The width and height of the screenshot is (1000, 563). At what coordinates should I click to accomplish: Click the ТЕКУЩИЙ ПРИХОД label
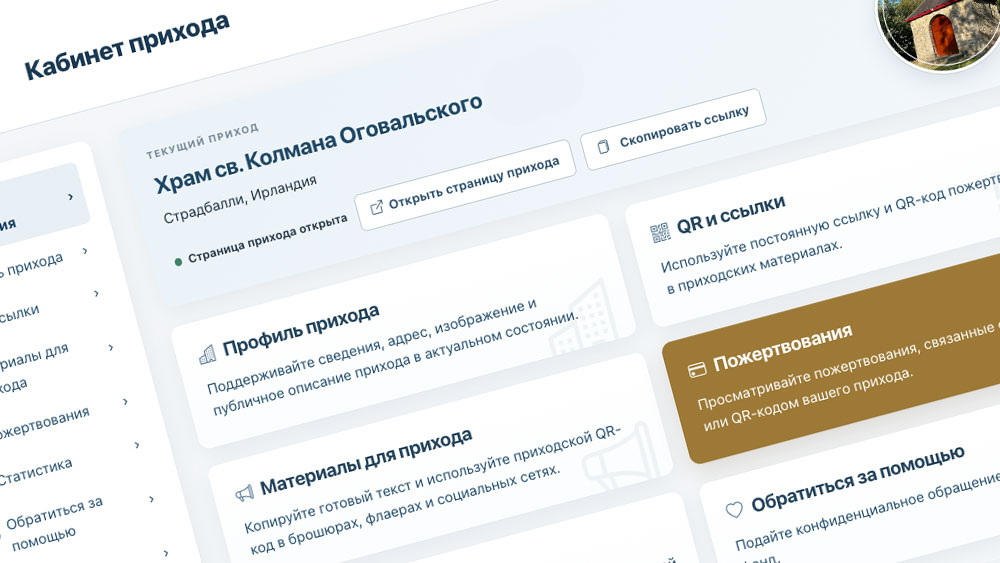click(x=202, y=140)
